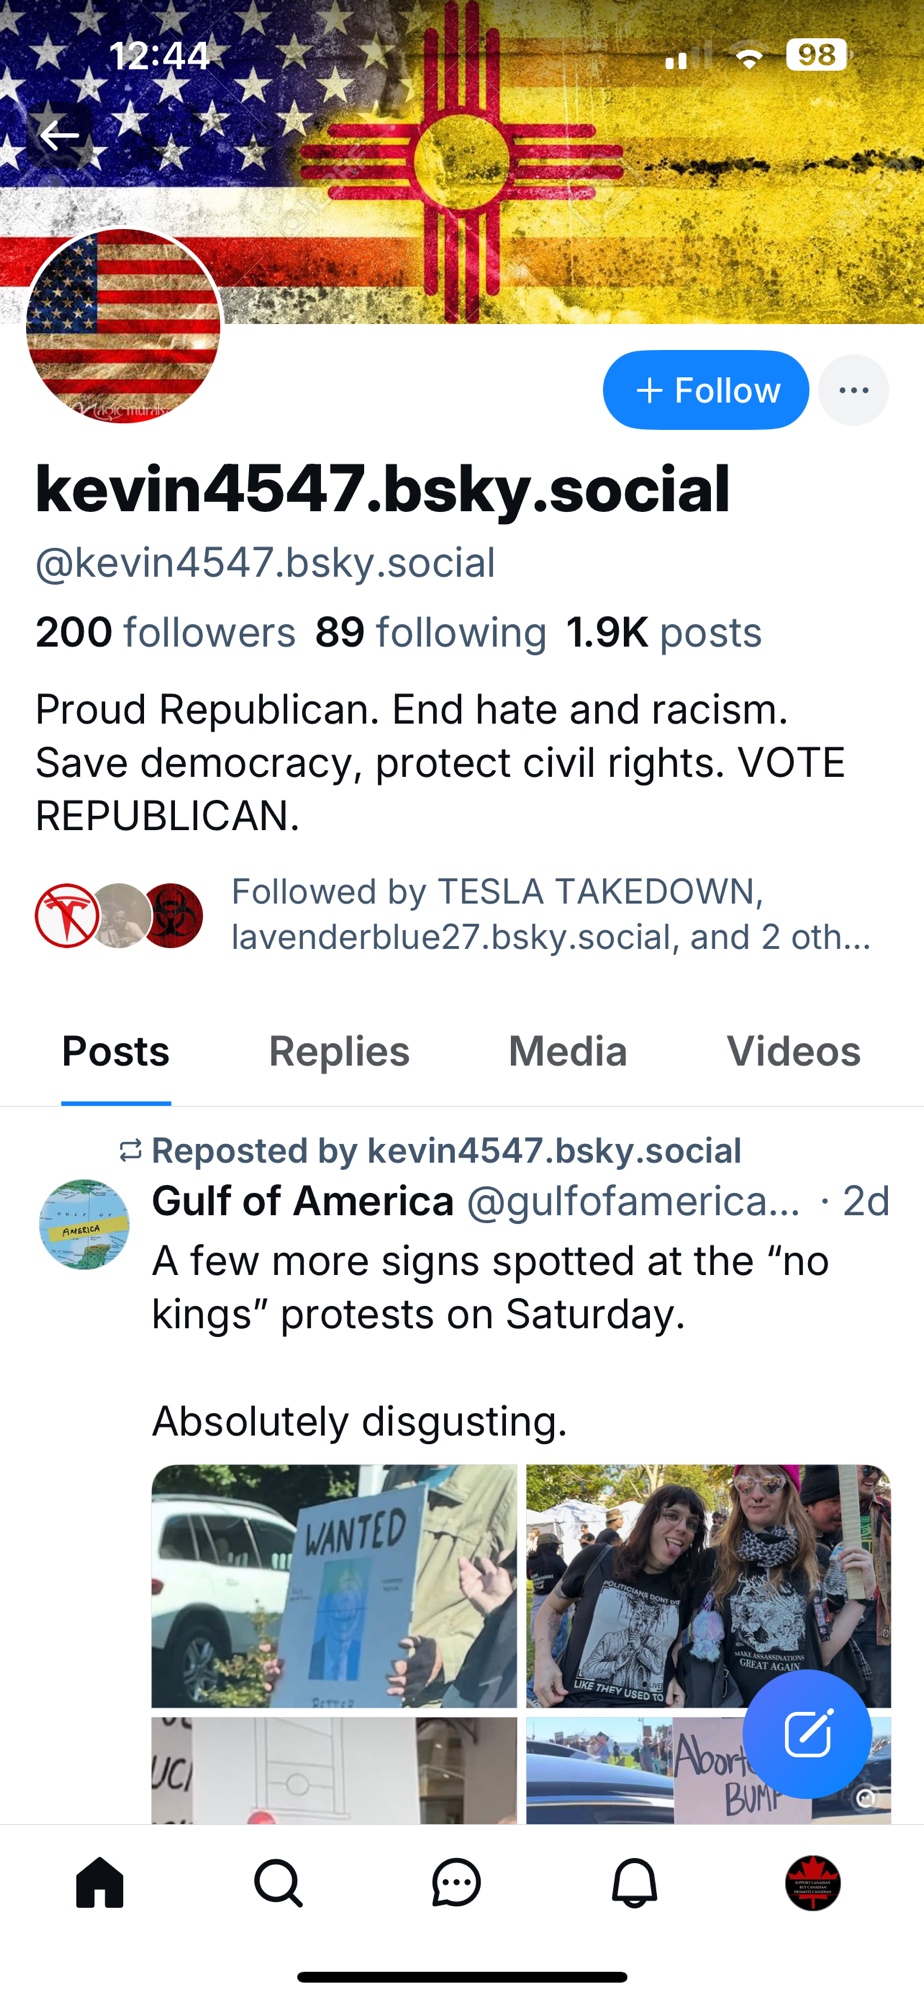This screenshot has width=924, height=2000.
Task: Open the 200 followers list
Action: click(x=165, y=632)
